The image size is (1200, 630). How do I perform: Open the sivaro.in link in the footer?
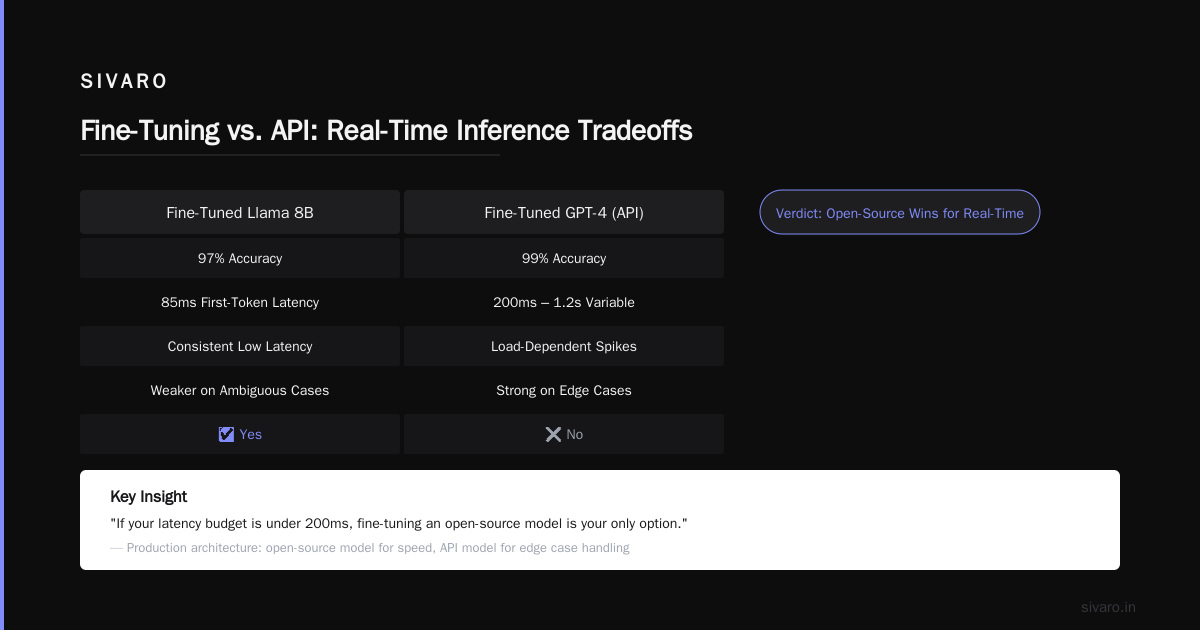tap(1108, 607)
